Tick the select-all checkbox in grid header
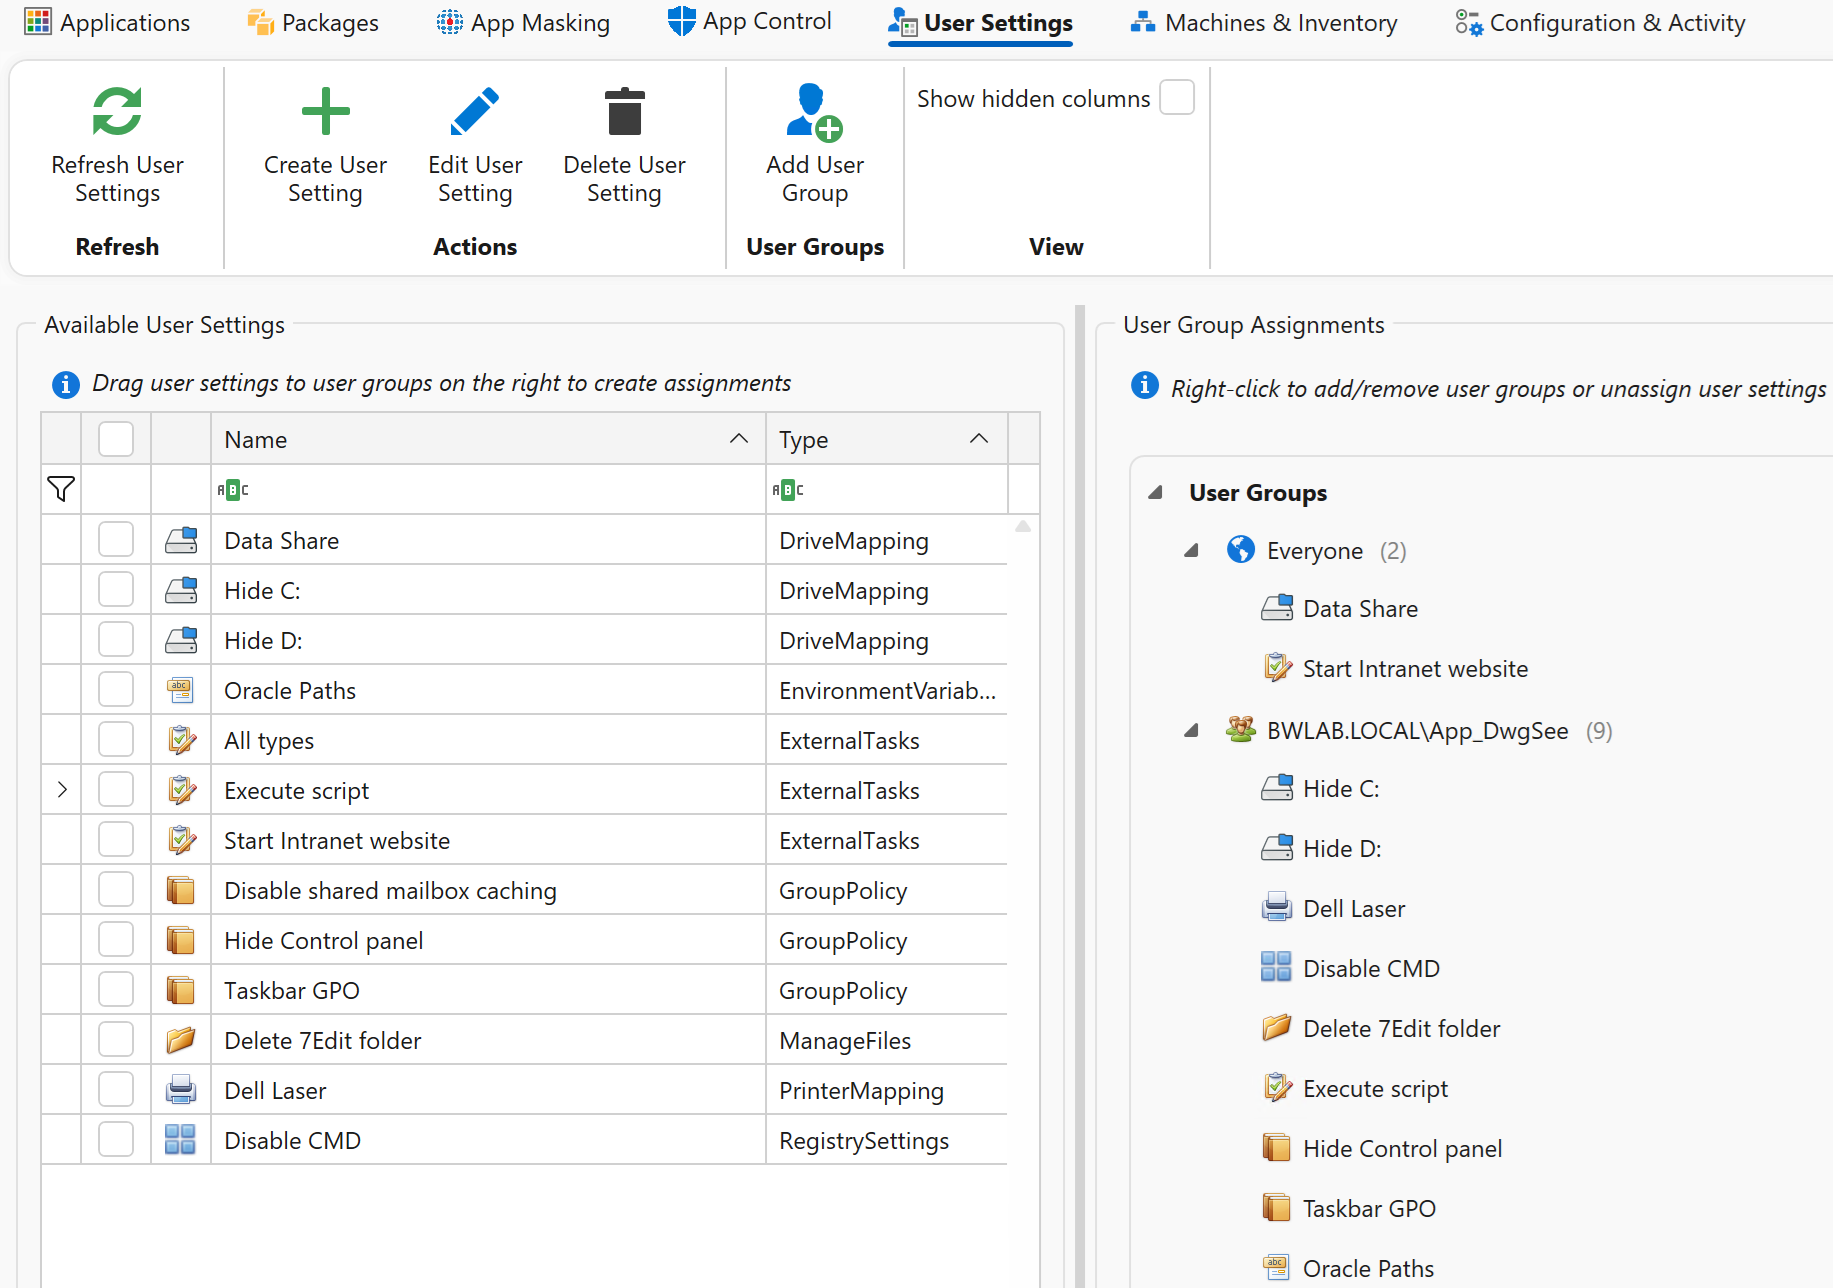 [x=116, y=439]
